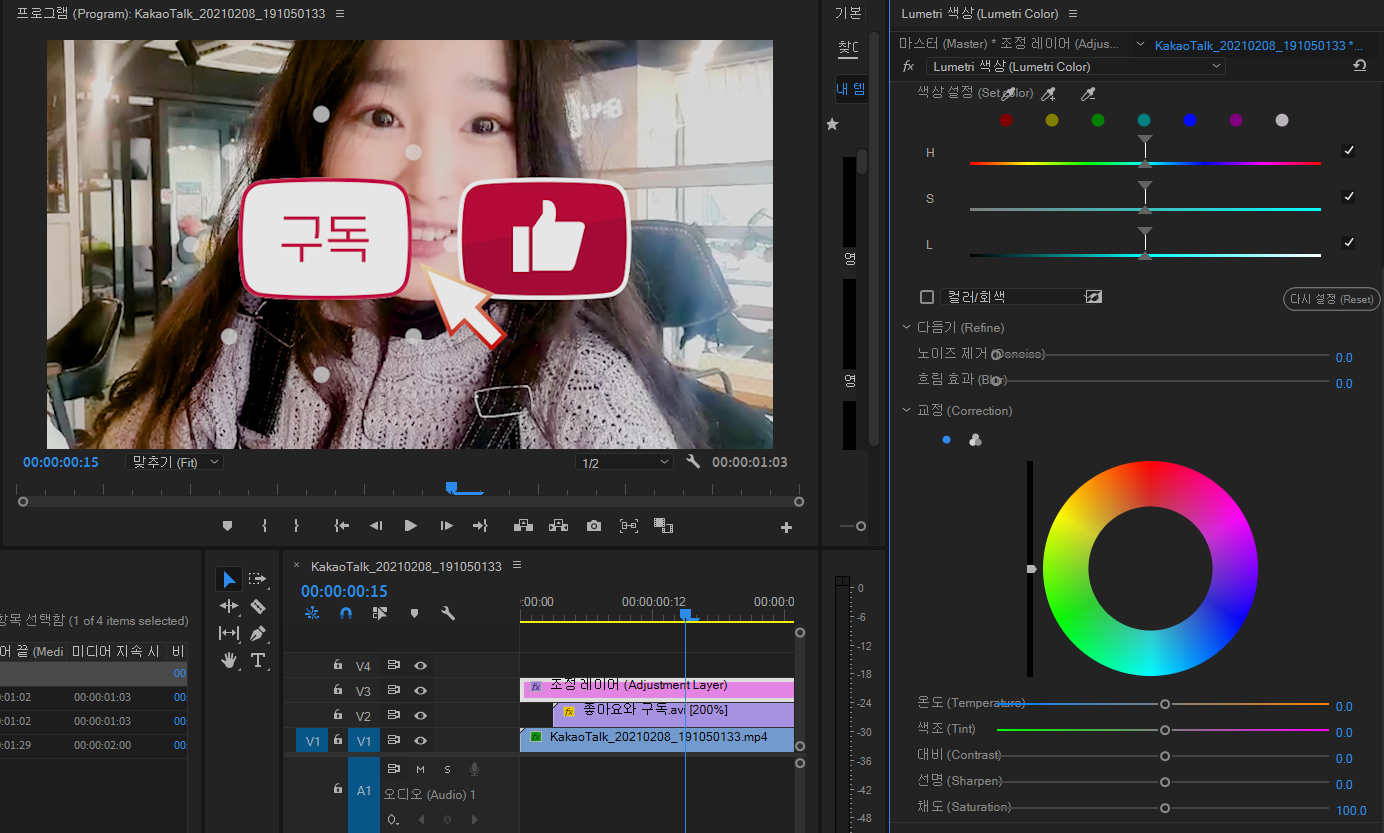
Task: Toggle Snap magnet in timeline
Action: [345, 613]
